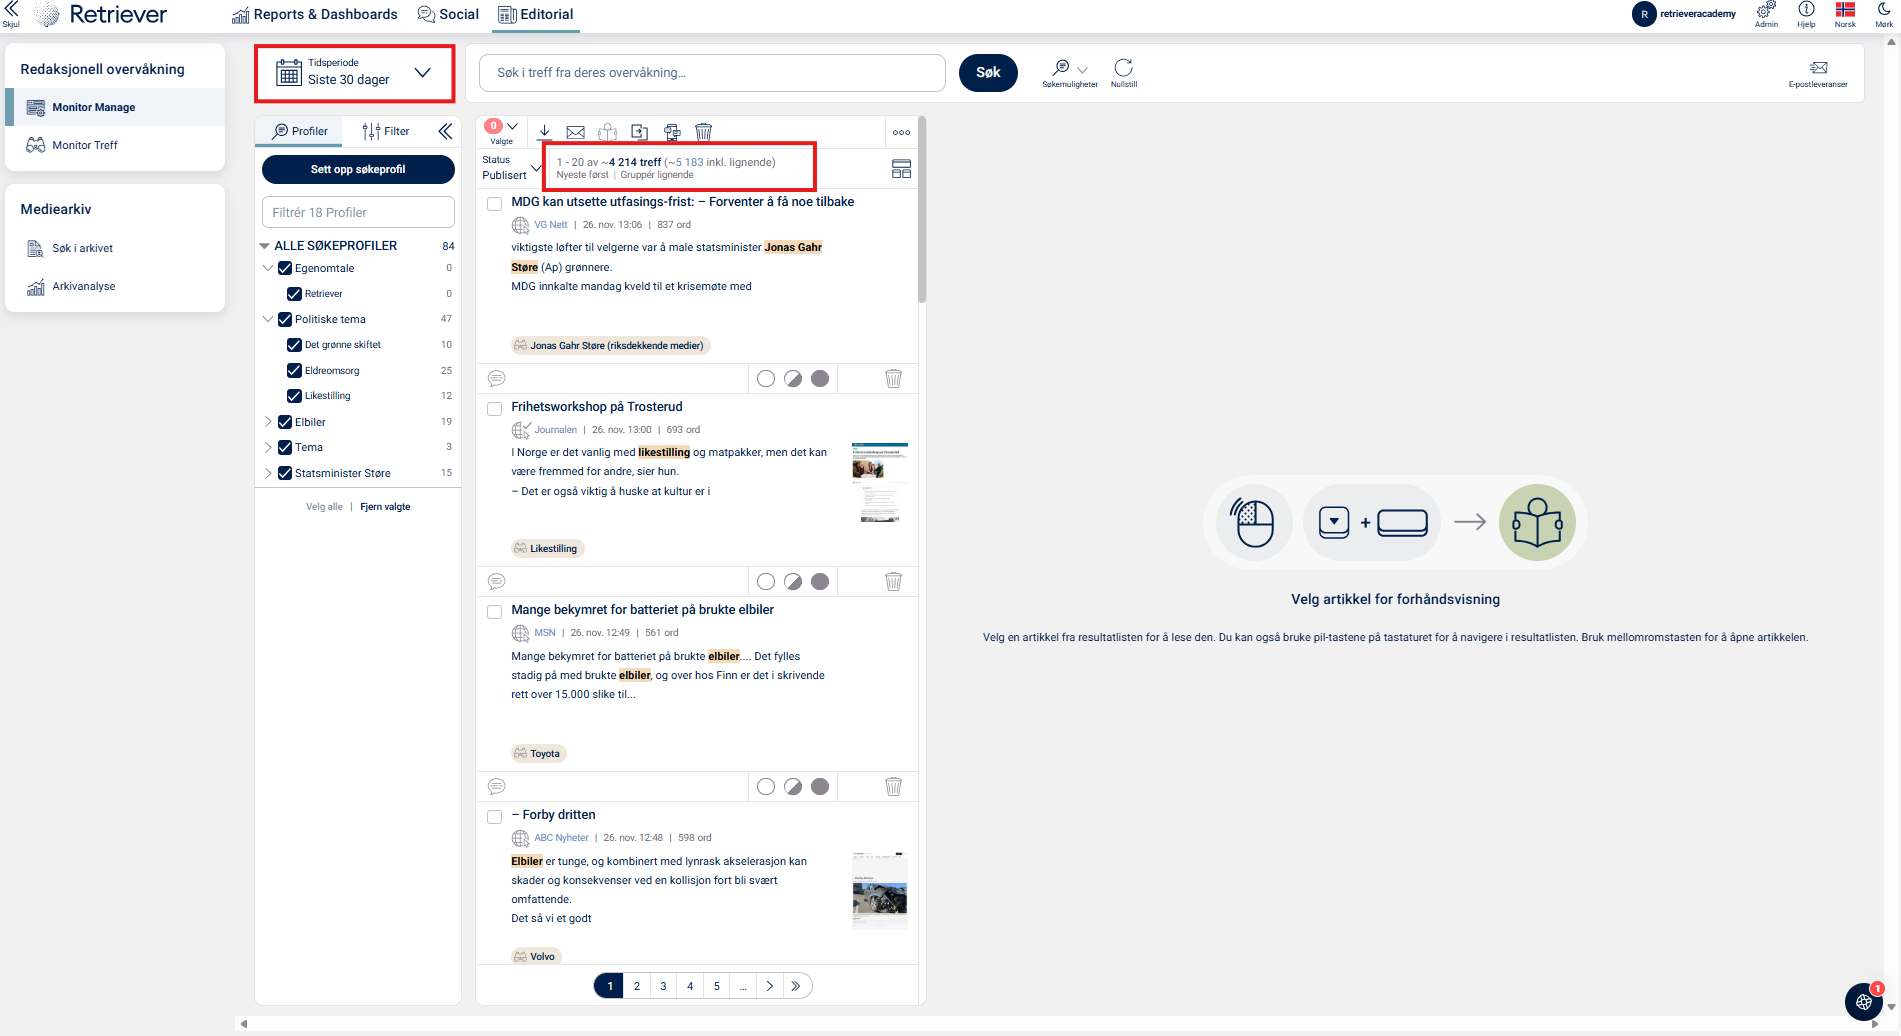Click the Nullstill reset icon
This screenshot has width=1901, height=1036.
pos(1124,72)
